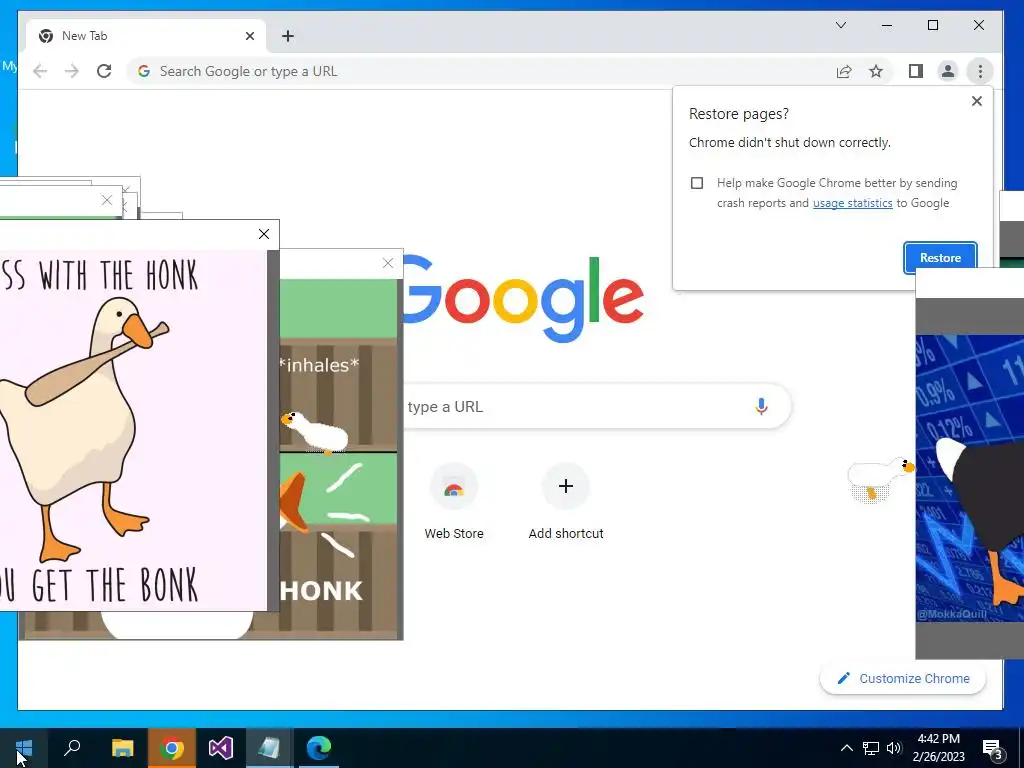The height and width of the screenshot is (768, 1024).
Task: Click the pixel goose by the stock meme
Action: click(881, 480)
